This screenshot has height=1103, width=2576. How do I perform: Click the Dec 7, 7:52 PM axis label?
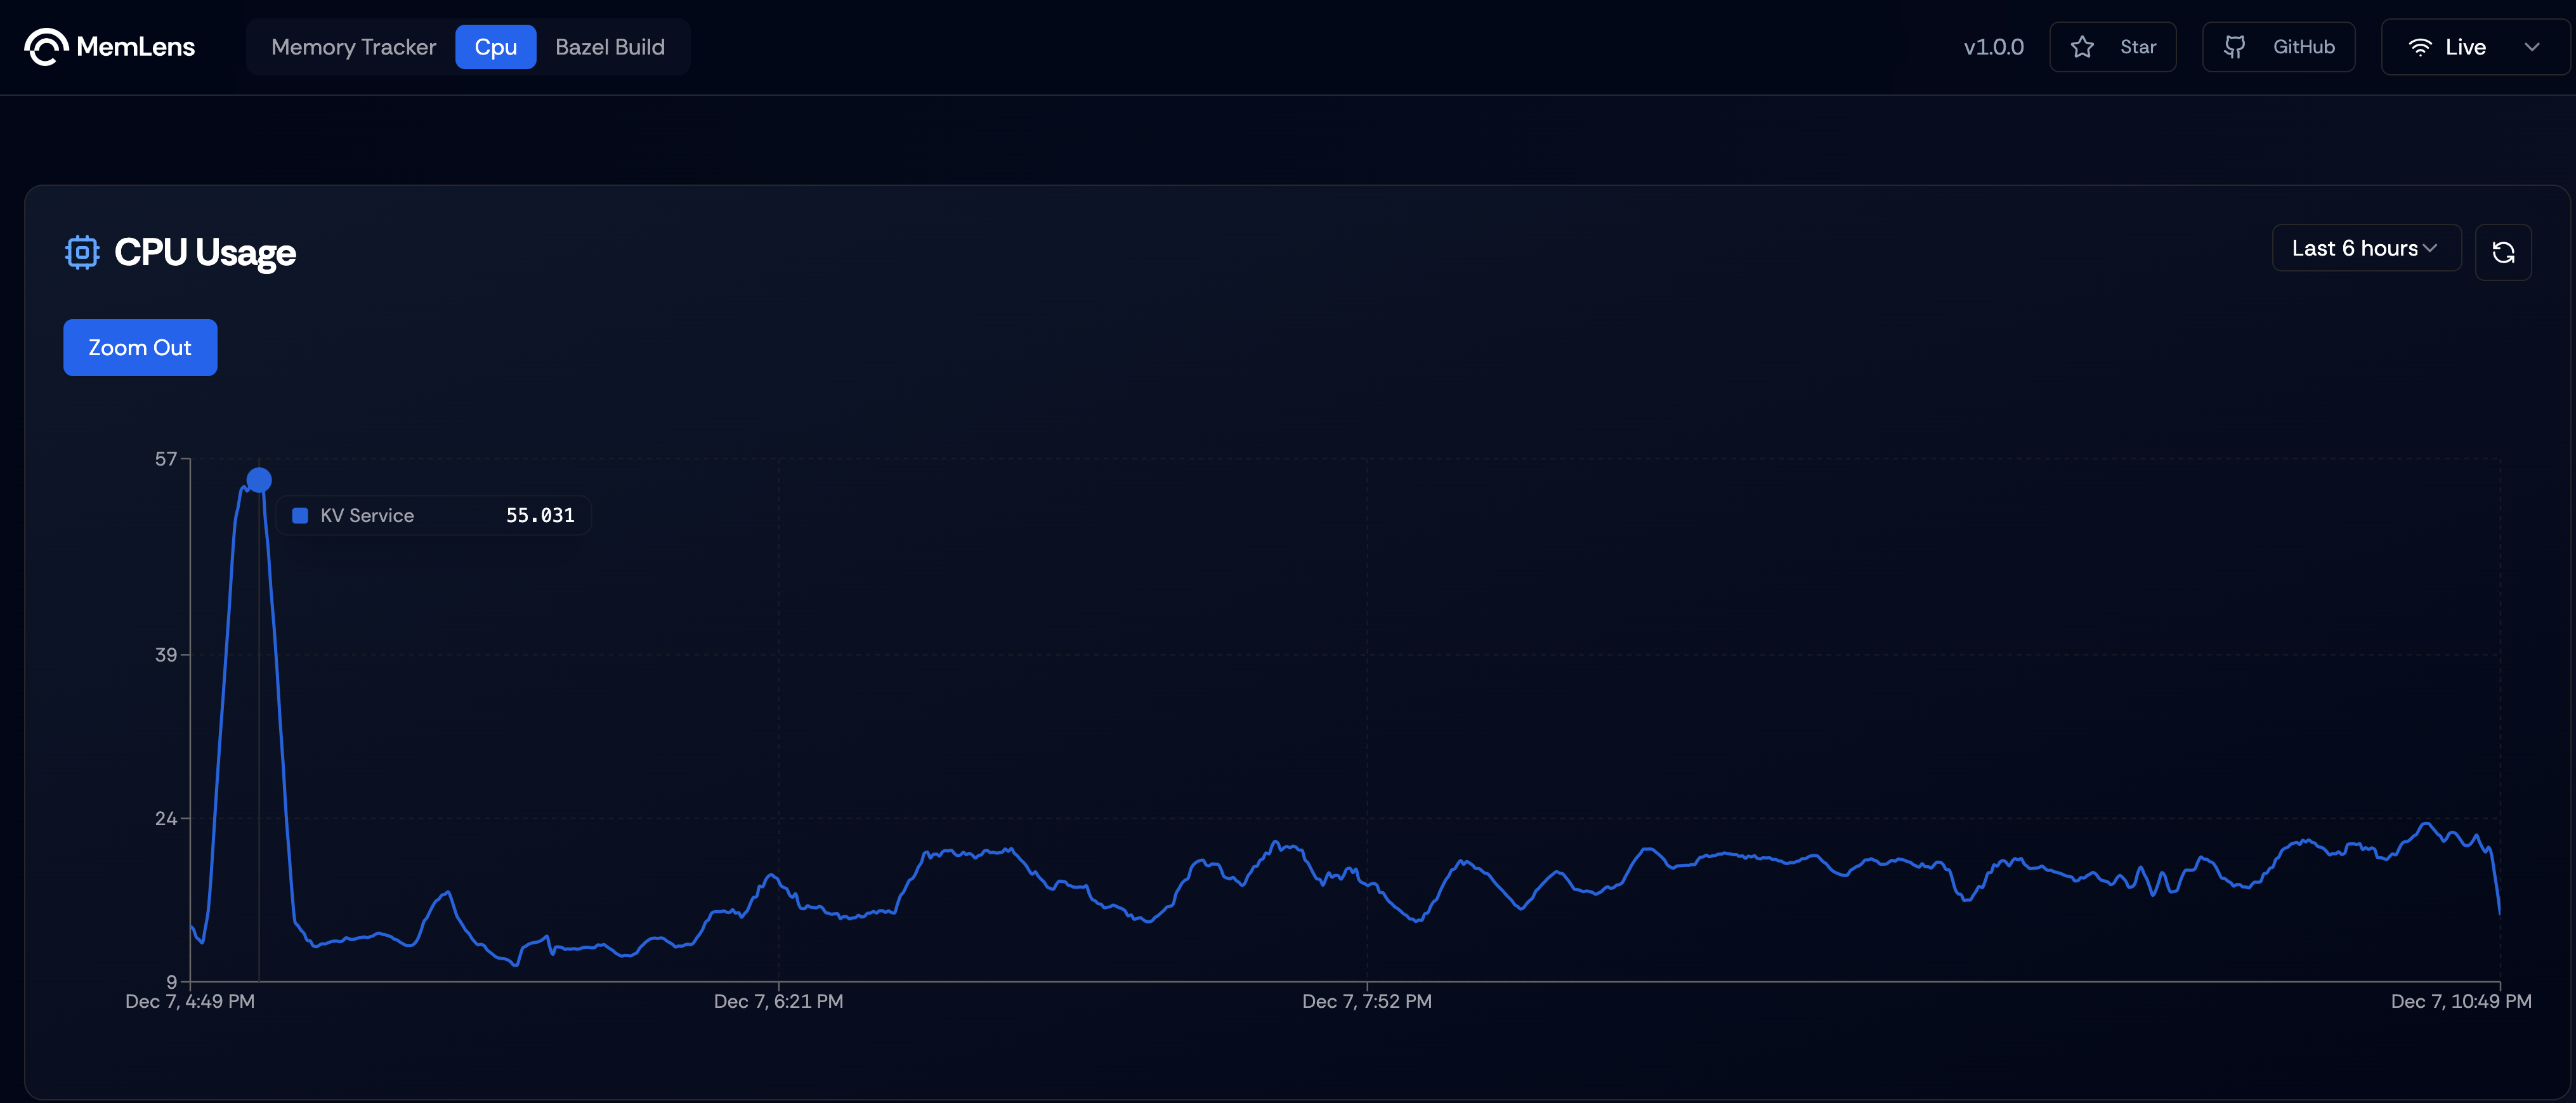(1367, 1001)
